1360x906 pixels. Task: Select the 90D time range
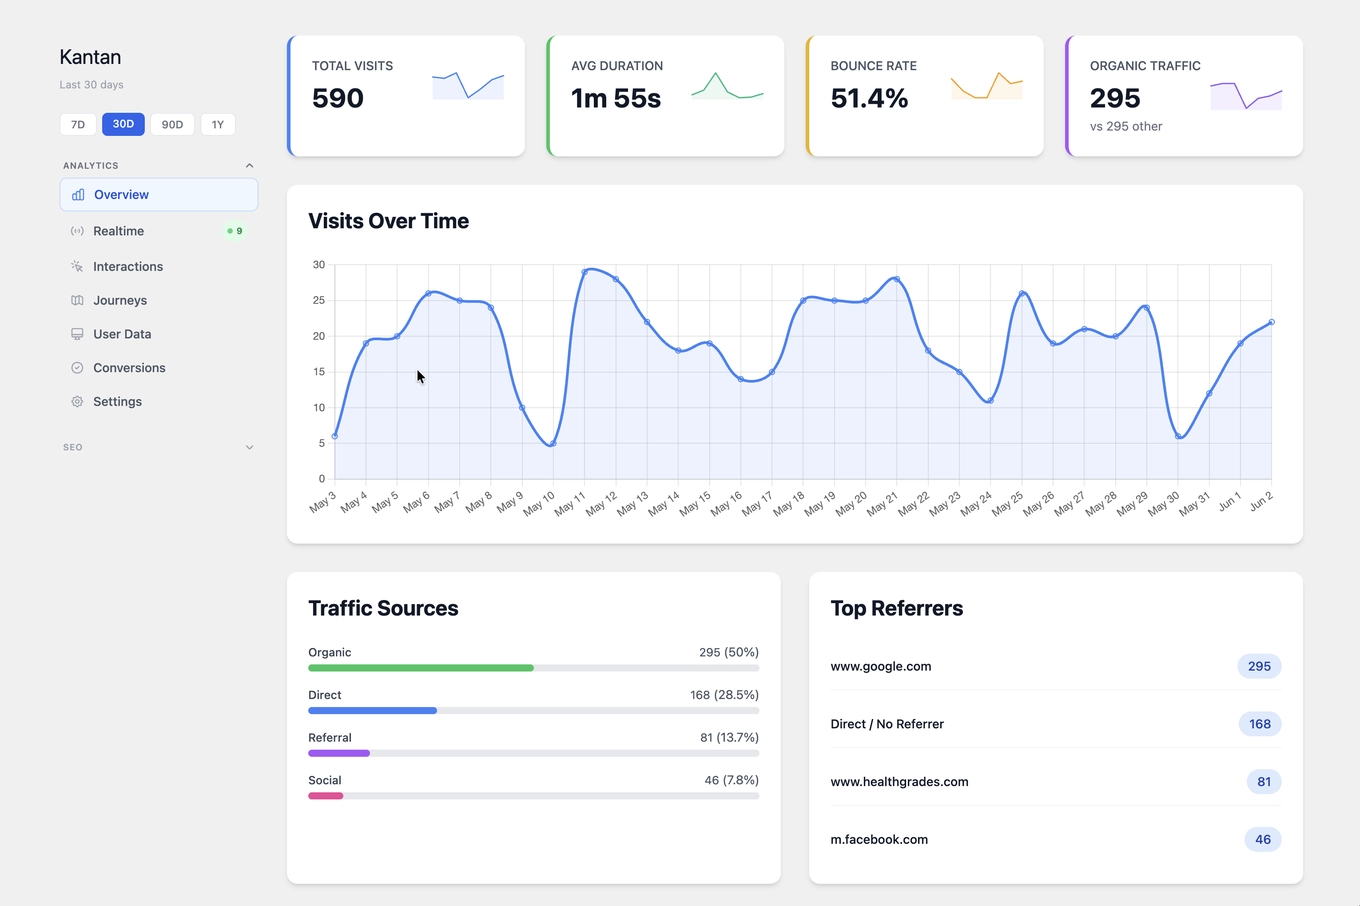(173, 125)
